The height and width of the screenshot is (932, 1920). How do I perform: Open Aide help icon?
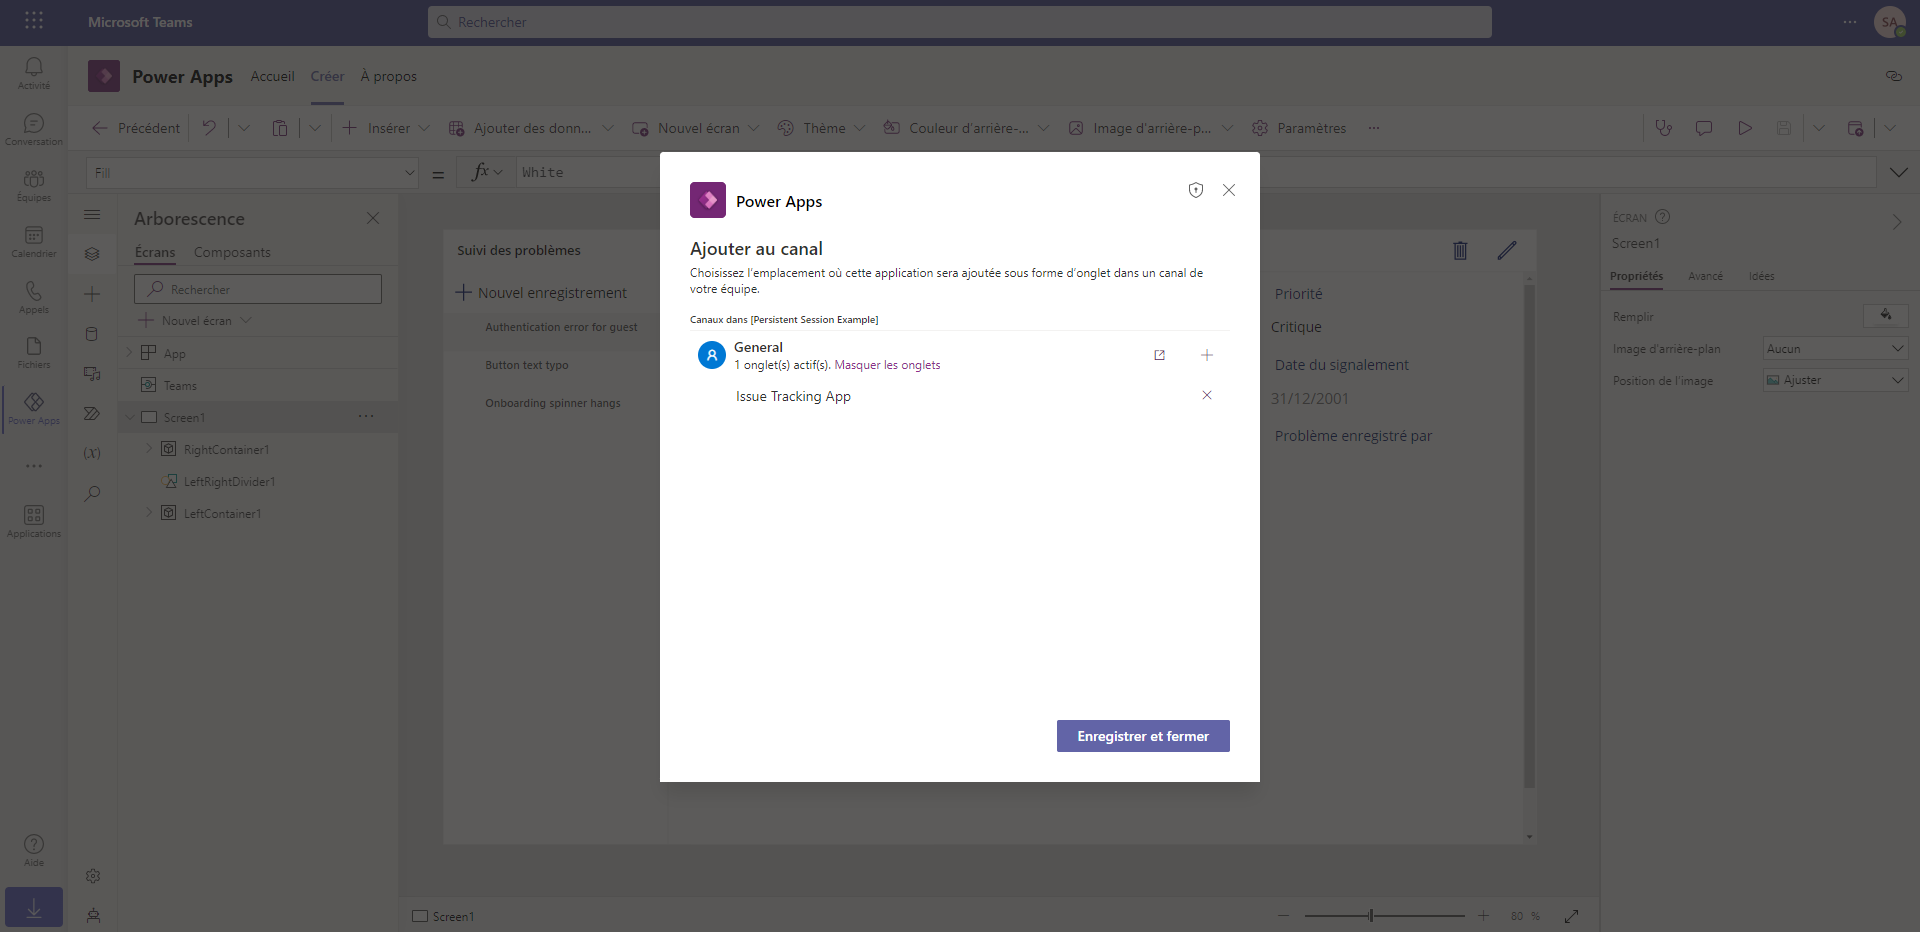(x=34, y=850)
